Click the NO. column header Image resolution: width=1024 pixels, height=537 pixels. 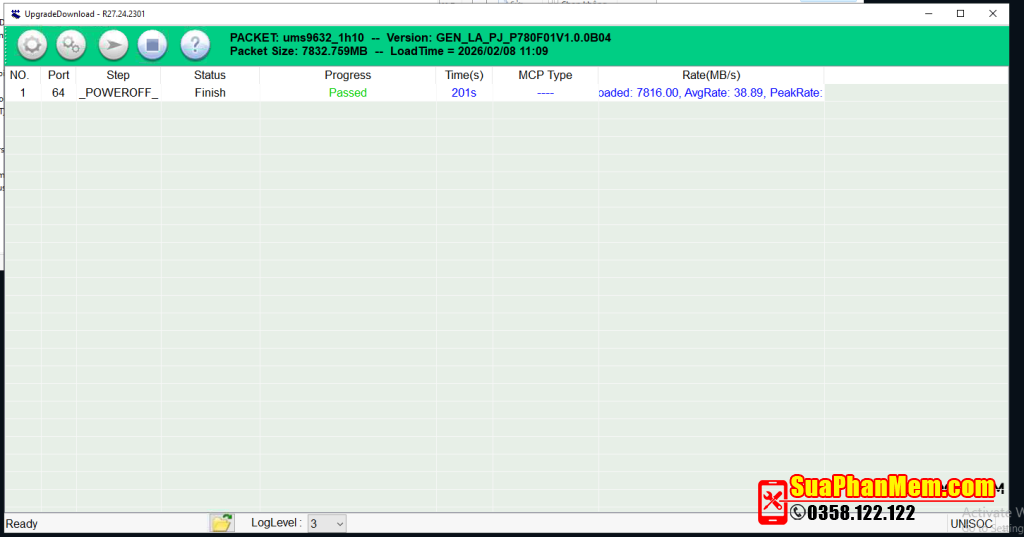coord(19,75)
